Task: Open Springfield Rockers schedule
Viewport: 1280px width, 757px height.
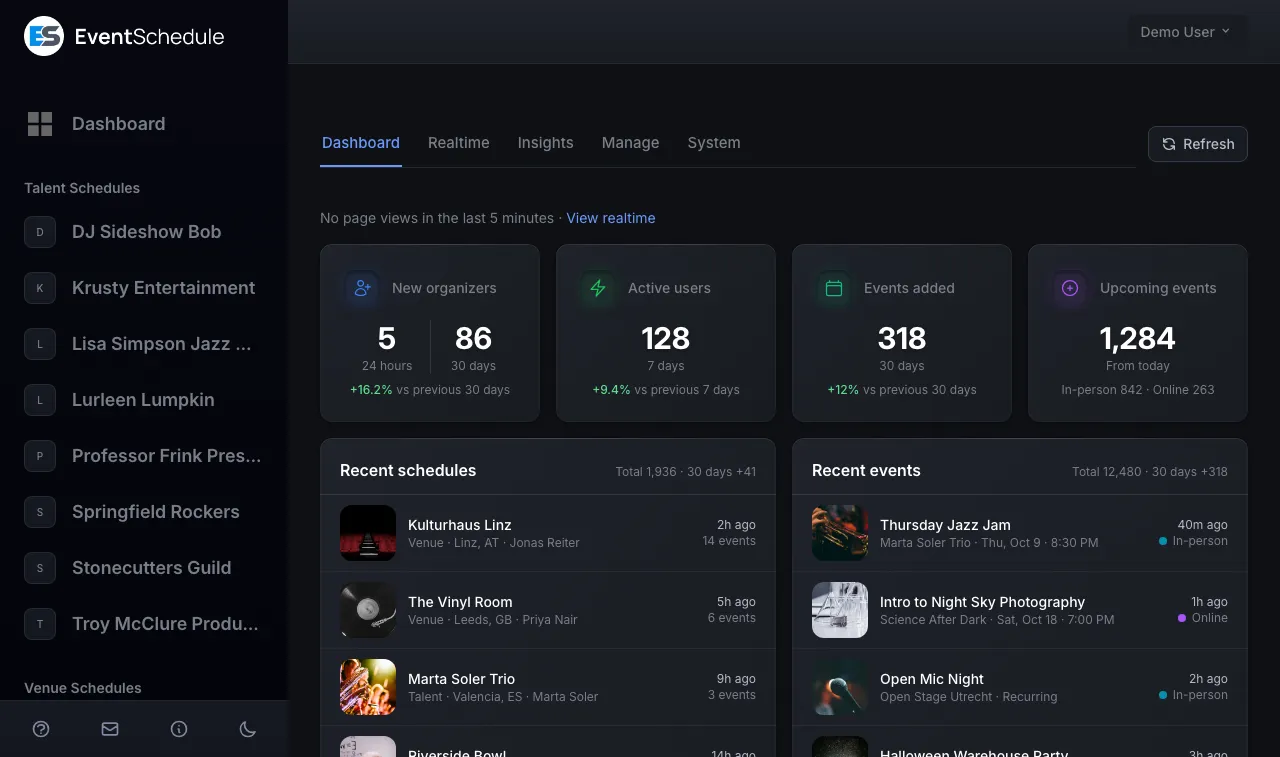Action: click(x=156, y=512)
